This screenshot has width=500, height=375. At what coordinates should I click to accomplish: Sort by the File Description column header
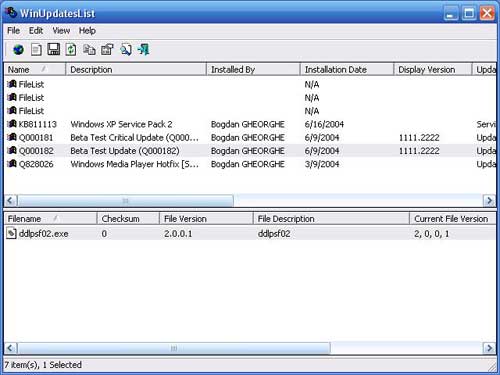(x=331, y=219)
